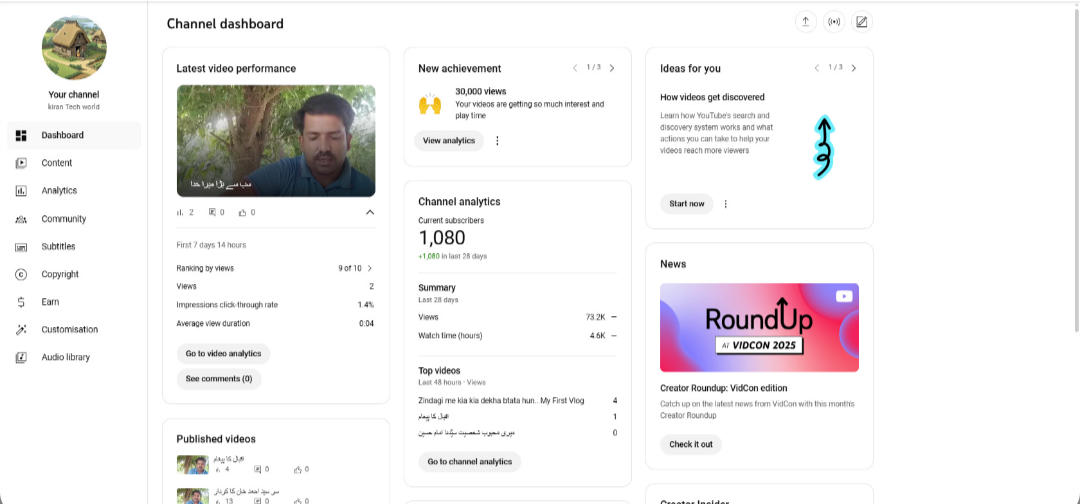
Task: Click 'Impressions click-through rate' row
Action: click(x=276, y=305)
